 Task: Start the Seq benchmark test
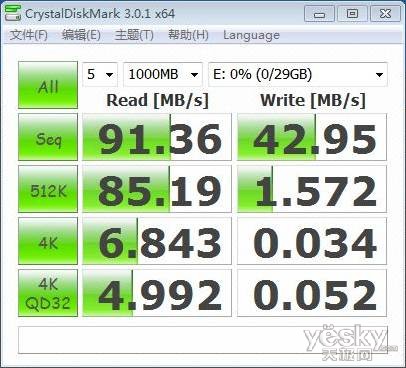pyautogui.click(x=48, y=137)
